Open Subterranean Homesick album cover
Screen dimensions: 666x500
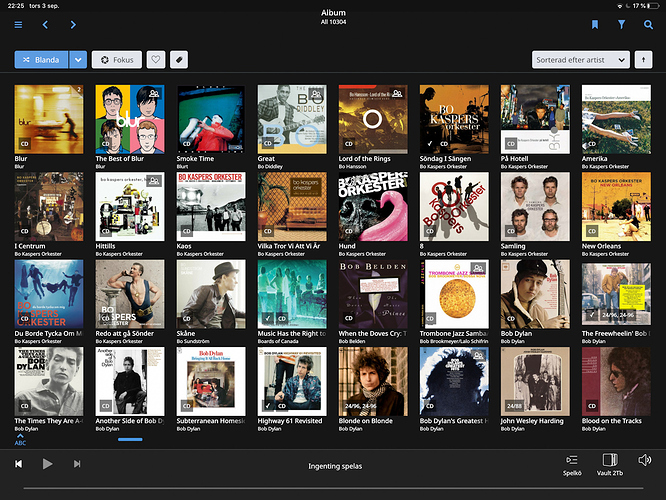click(211, 381)
